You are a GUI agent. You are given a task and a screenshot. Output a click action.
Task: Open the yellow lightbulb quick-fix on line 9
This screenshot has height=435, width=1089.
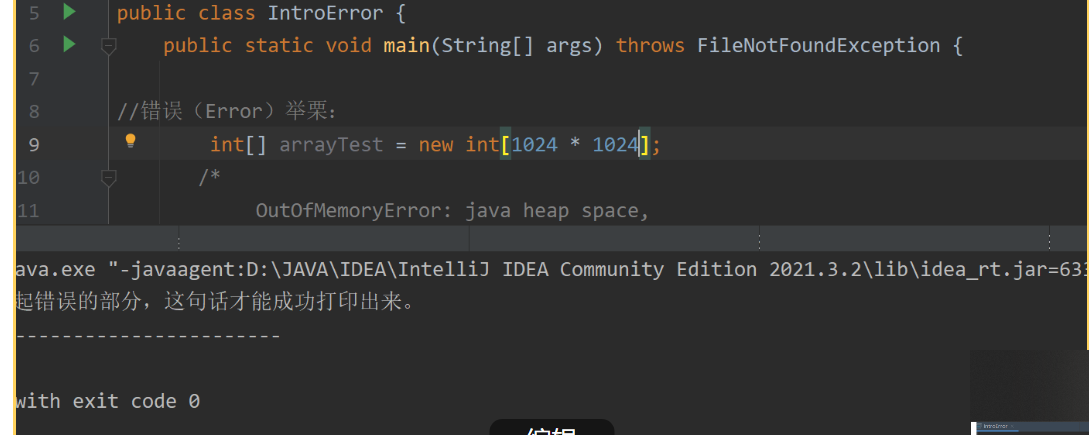[x=129, y=141]
